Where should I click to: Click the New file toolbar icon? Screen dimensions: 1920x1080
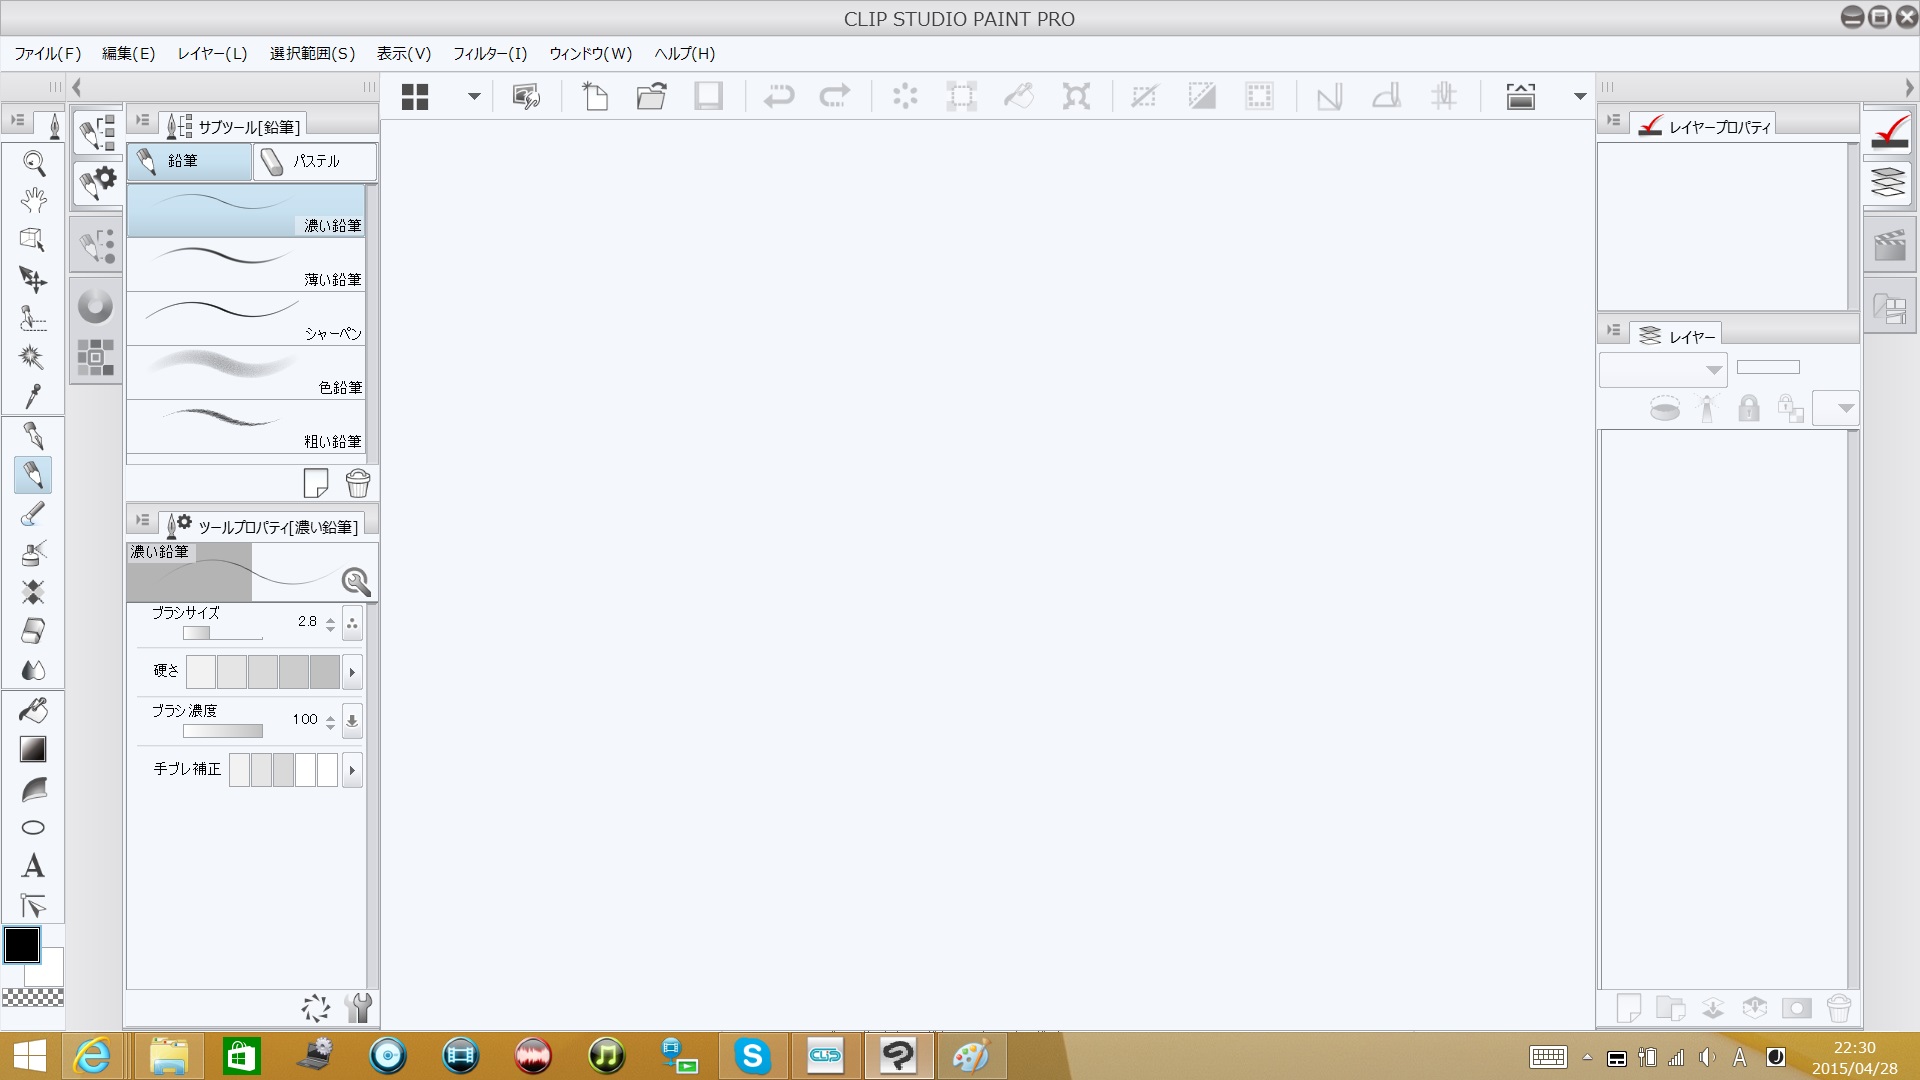(x=595, y=96)
